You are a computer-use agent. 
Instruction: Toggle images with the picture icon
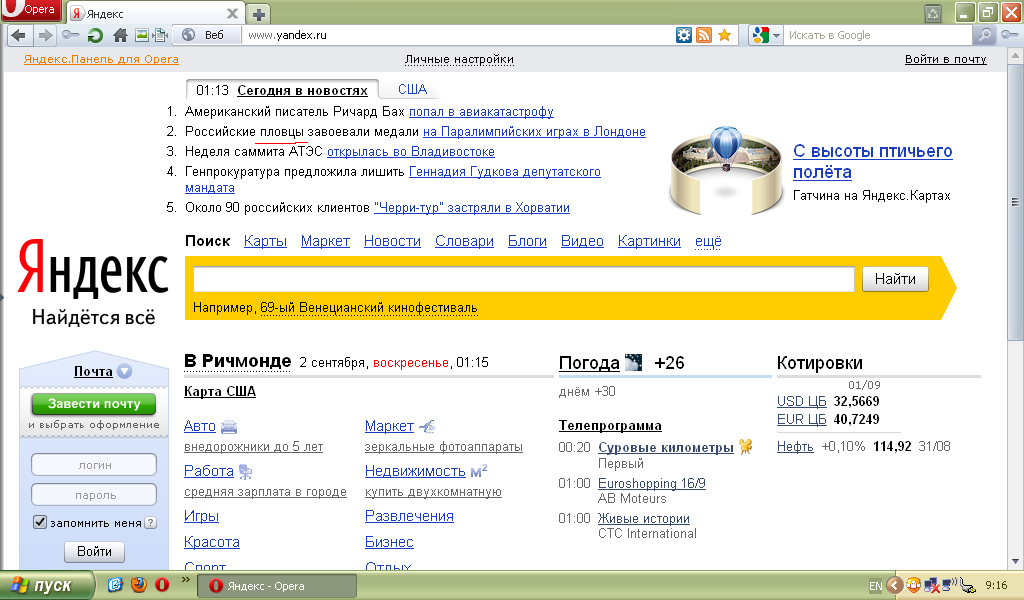click(x=141, y=35)
